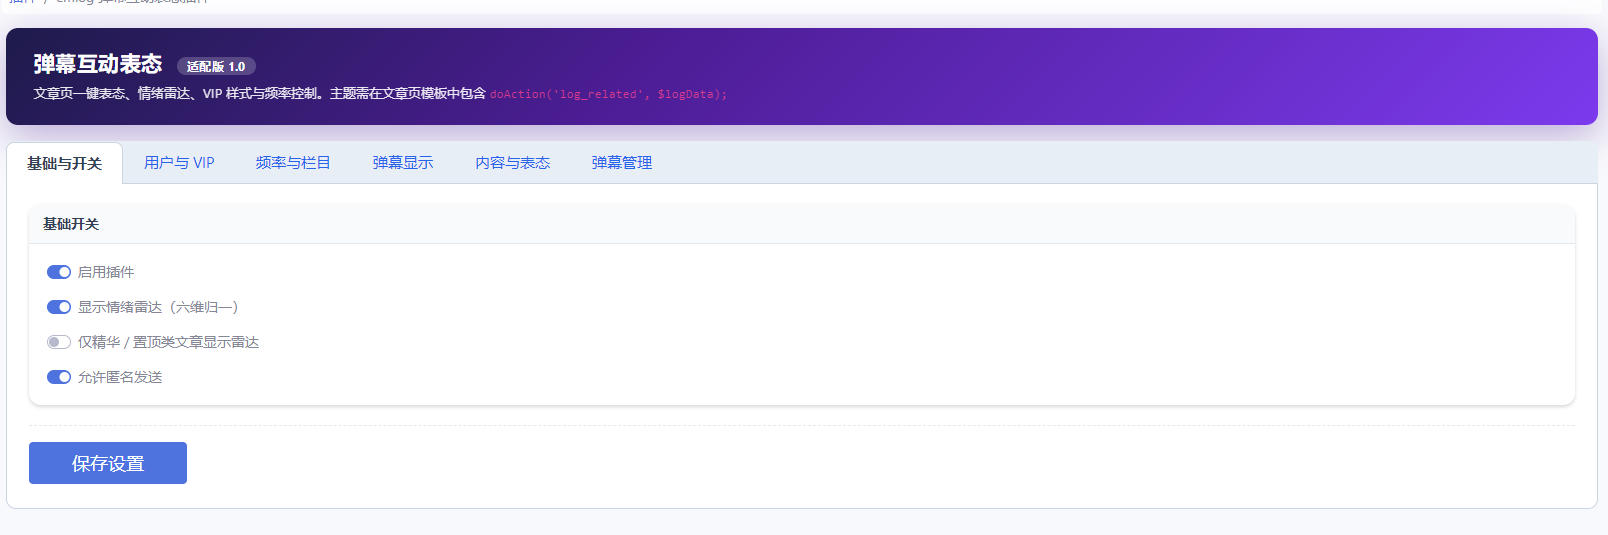Image resolution: width=1608 pixels, height=535 pixels.
Task: Click the 基础开关 section header
Action: (x=71, y=224)
